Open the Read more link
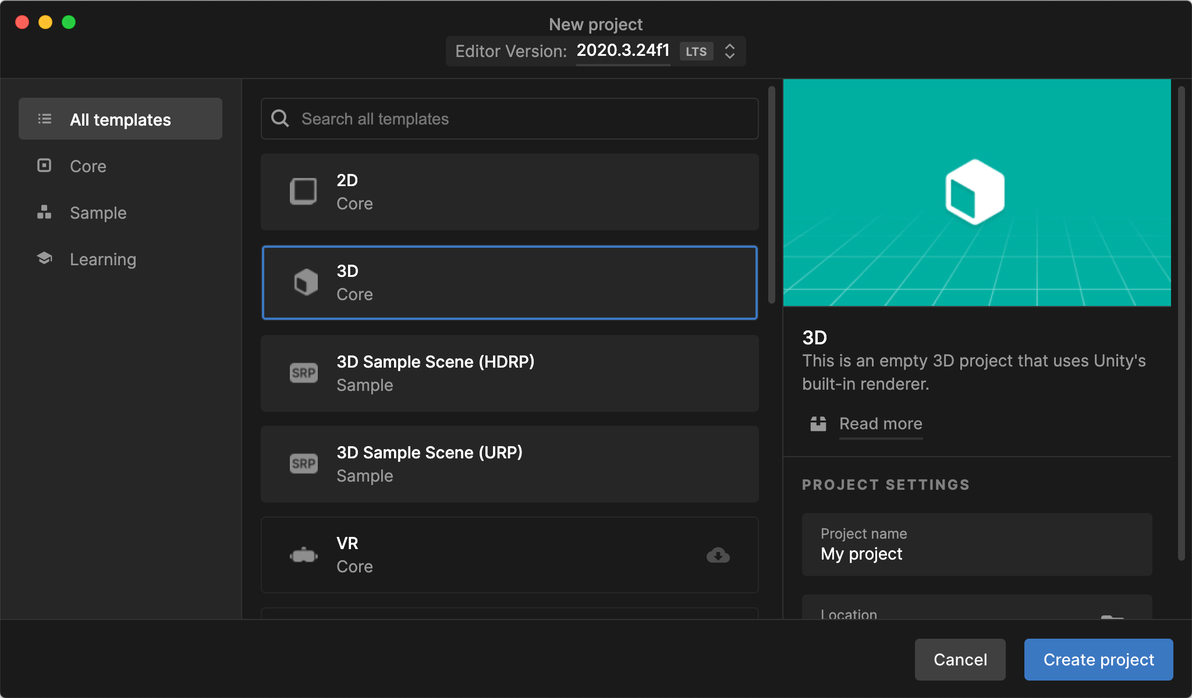This screenshot has width=1192, height=698. tap(880, 424)
